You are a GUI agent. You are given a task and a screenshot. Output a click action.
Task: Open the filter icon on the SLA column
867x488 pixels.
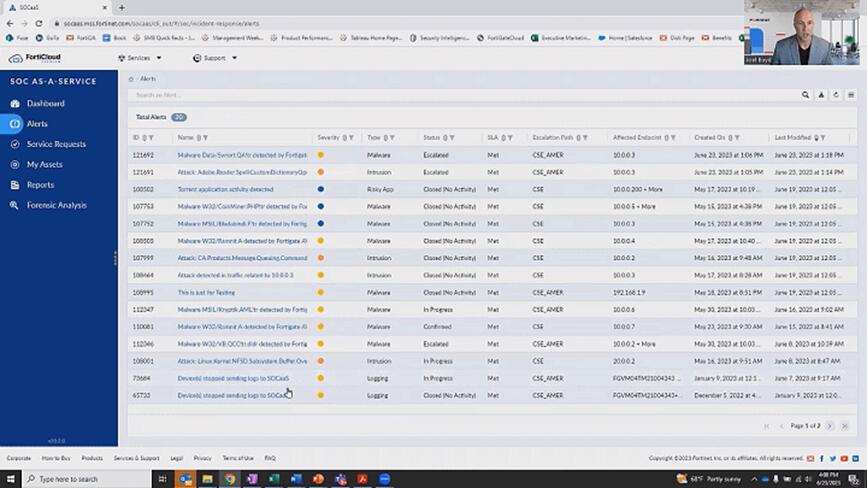click(x=510, y=138)
